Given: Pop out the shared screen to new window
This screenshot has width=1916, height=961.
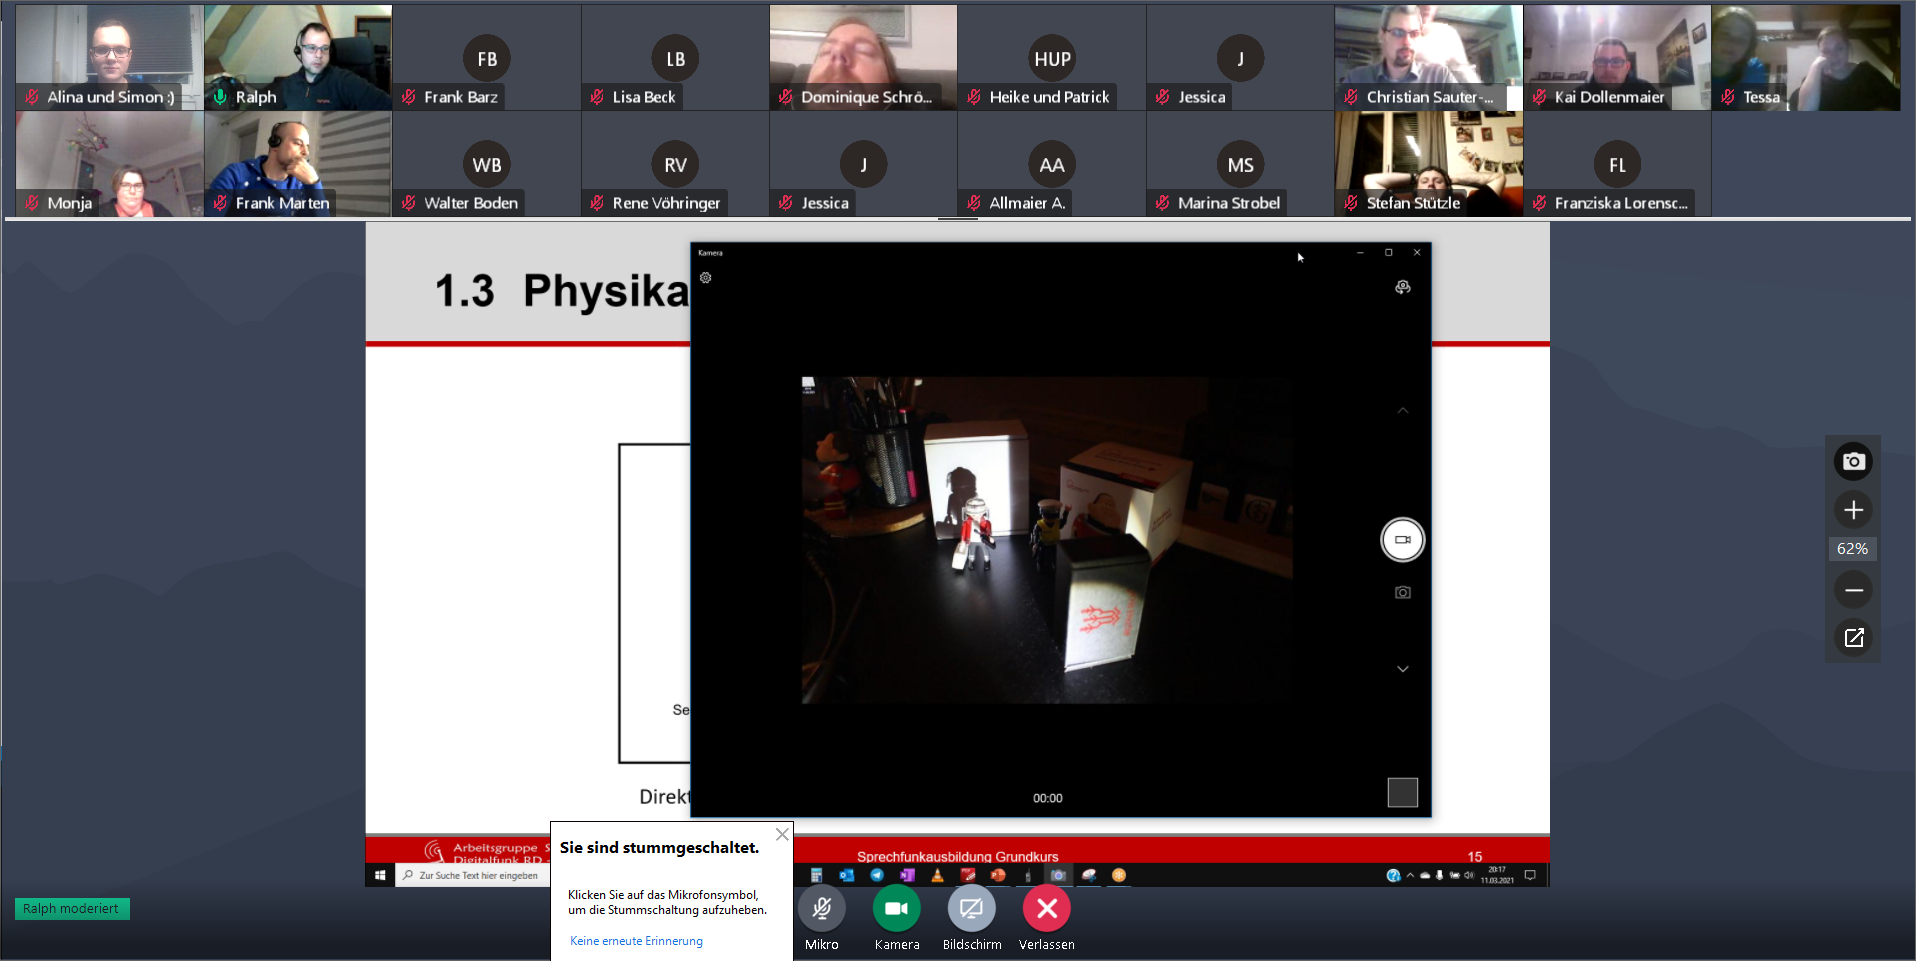Looking at the screenshot, I should click(x=1853, y=638).
